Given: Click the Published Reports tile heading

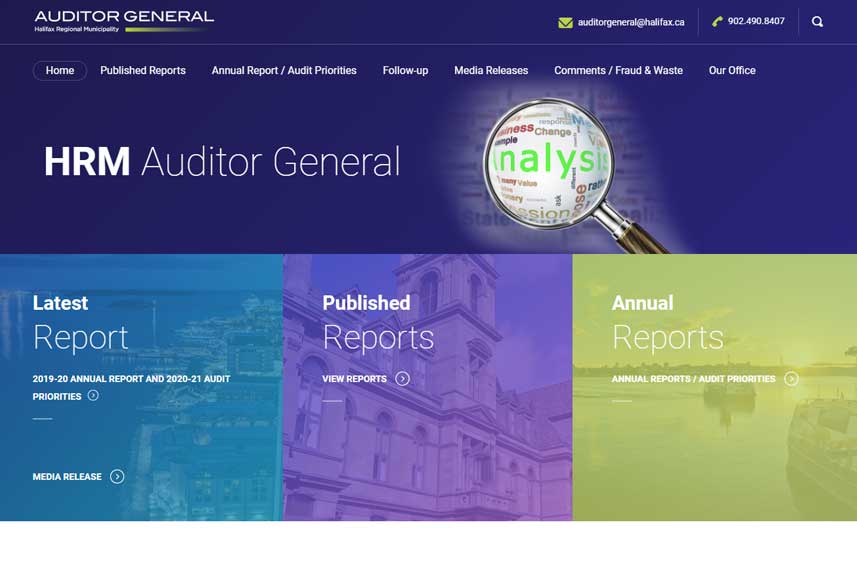Looking at the screenshot, I should pos(378,323).
